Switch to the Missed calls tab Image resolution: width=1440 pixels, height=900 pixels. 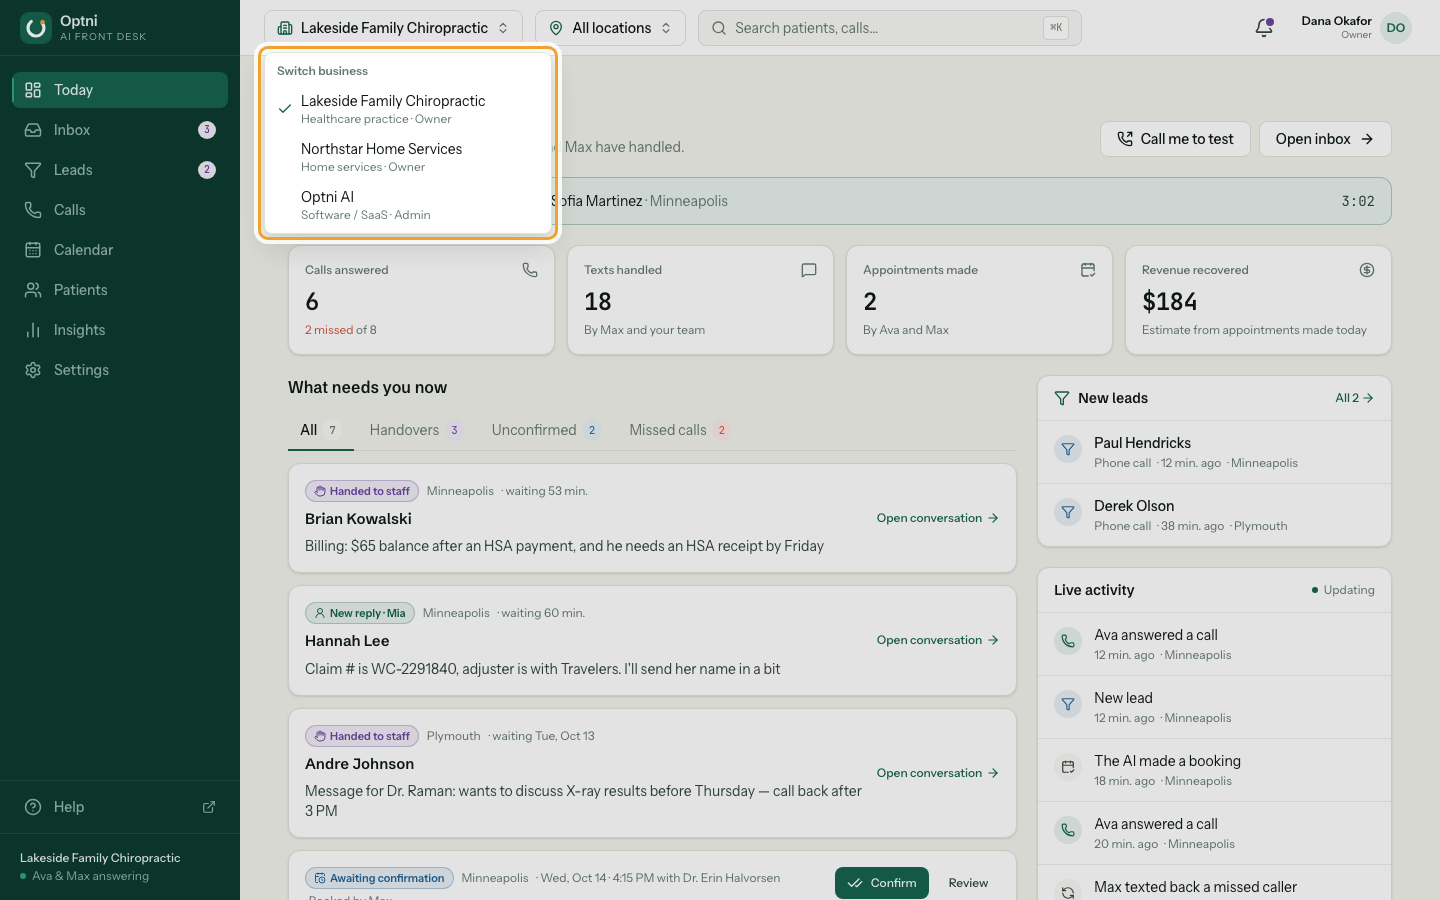pos(679,430)
